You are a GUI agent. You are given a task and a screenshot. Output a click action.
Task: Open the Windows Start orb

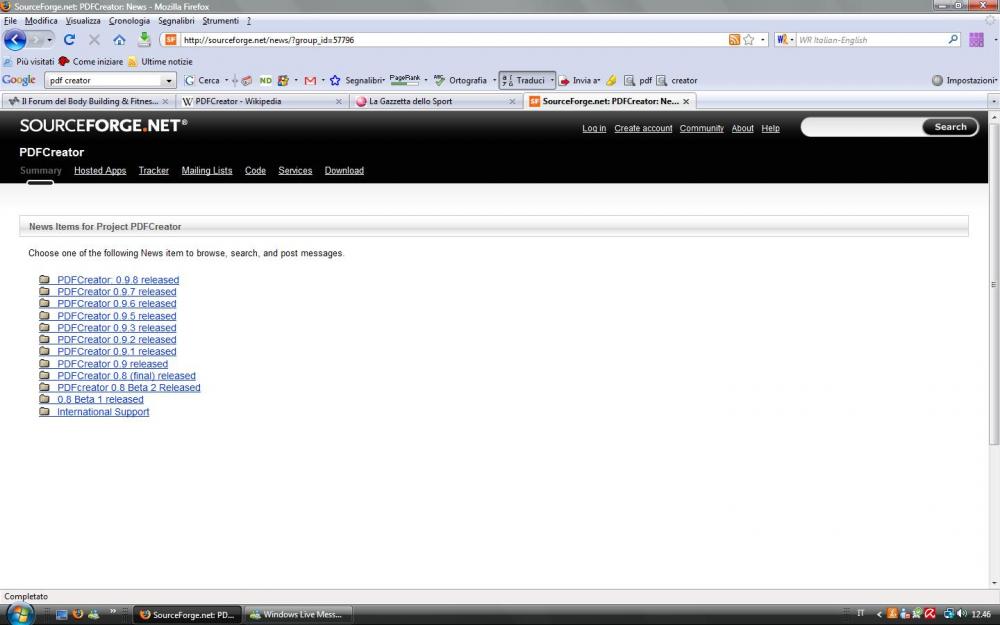pyautogui.click(x=20, y=613)
